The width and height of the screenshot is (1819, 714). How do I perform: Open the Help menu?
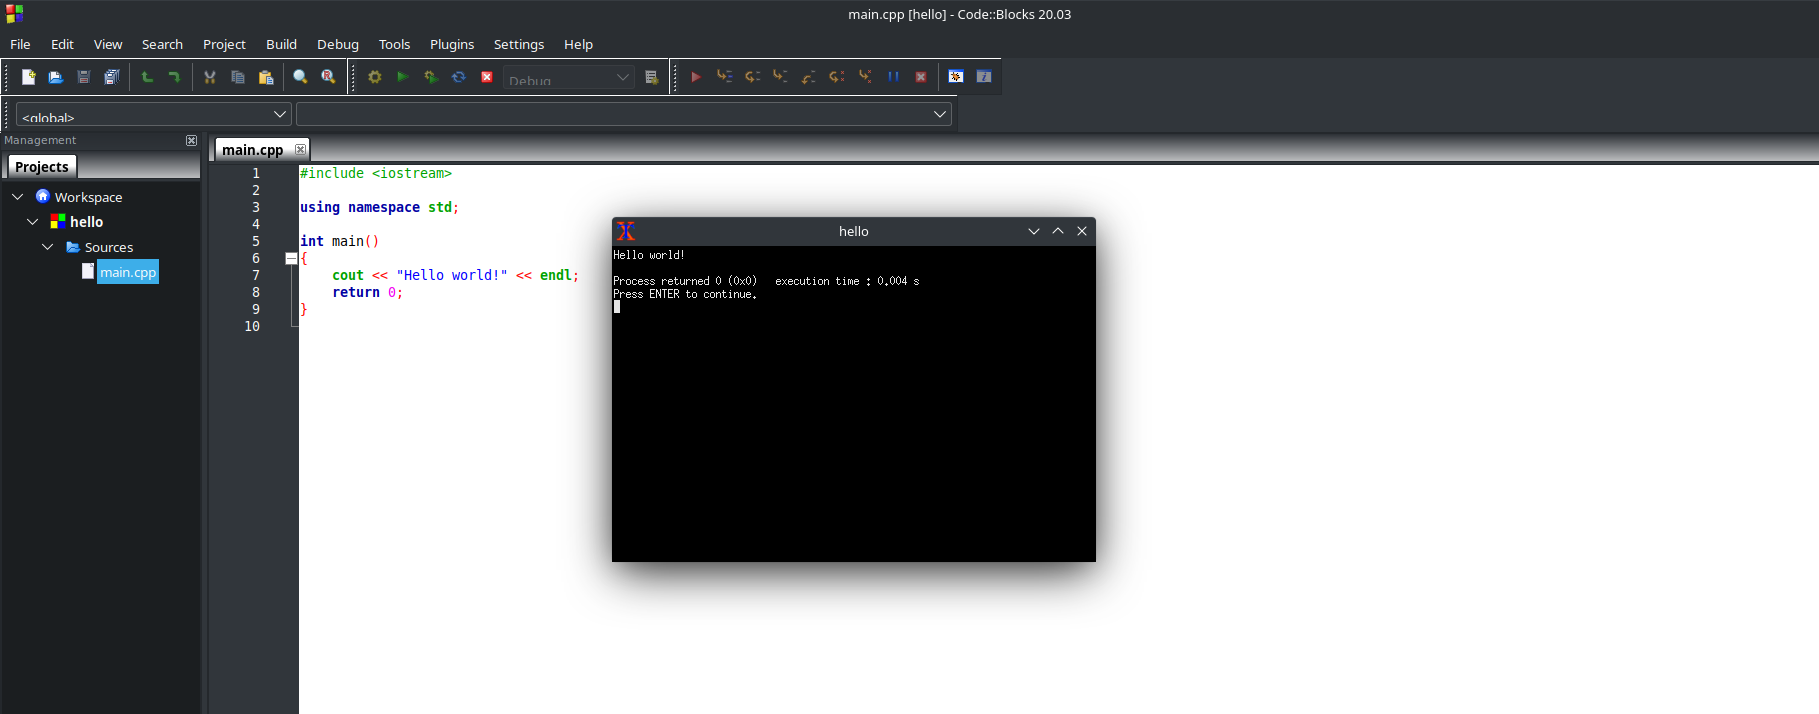[578, 44]
